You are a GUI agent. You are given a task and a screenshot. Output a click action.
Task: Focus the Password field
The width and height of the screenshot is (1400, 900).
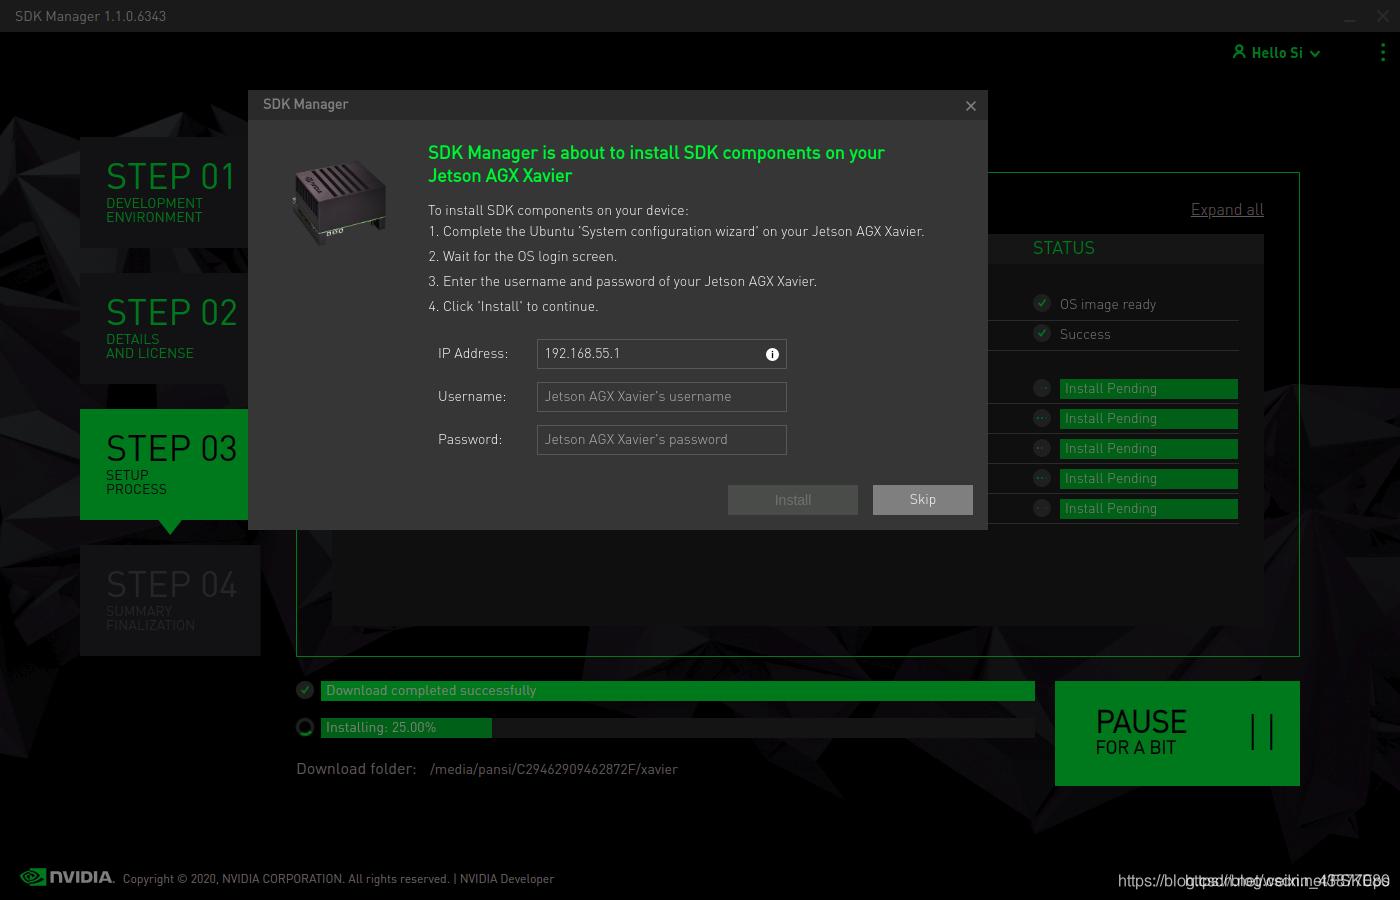[x=662, y=440]
